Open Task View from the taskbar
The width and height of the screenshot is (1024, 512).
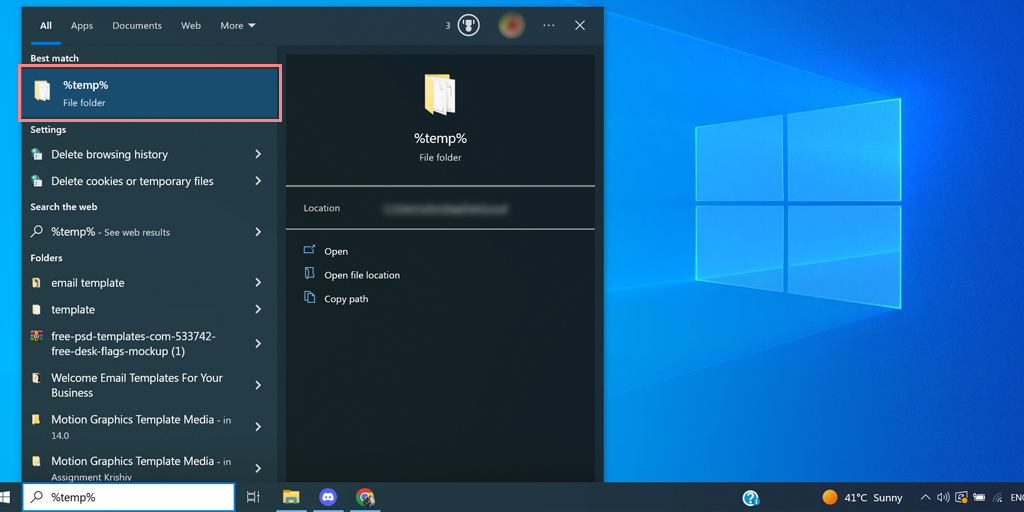click(253, 498)
